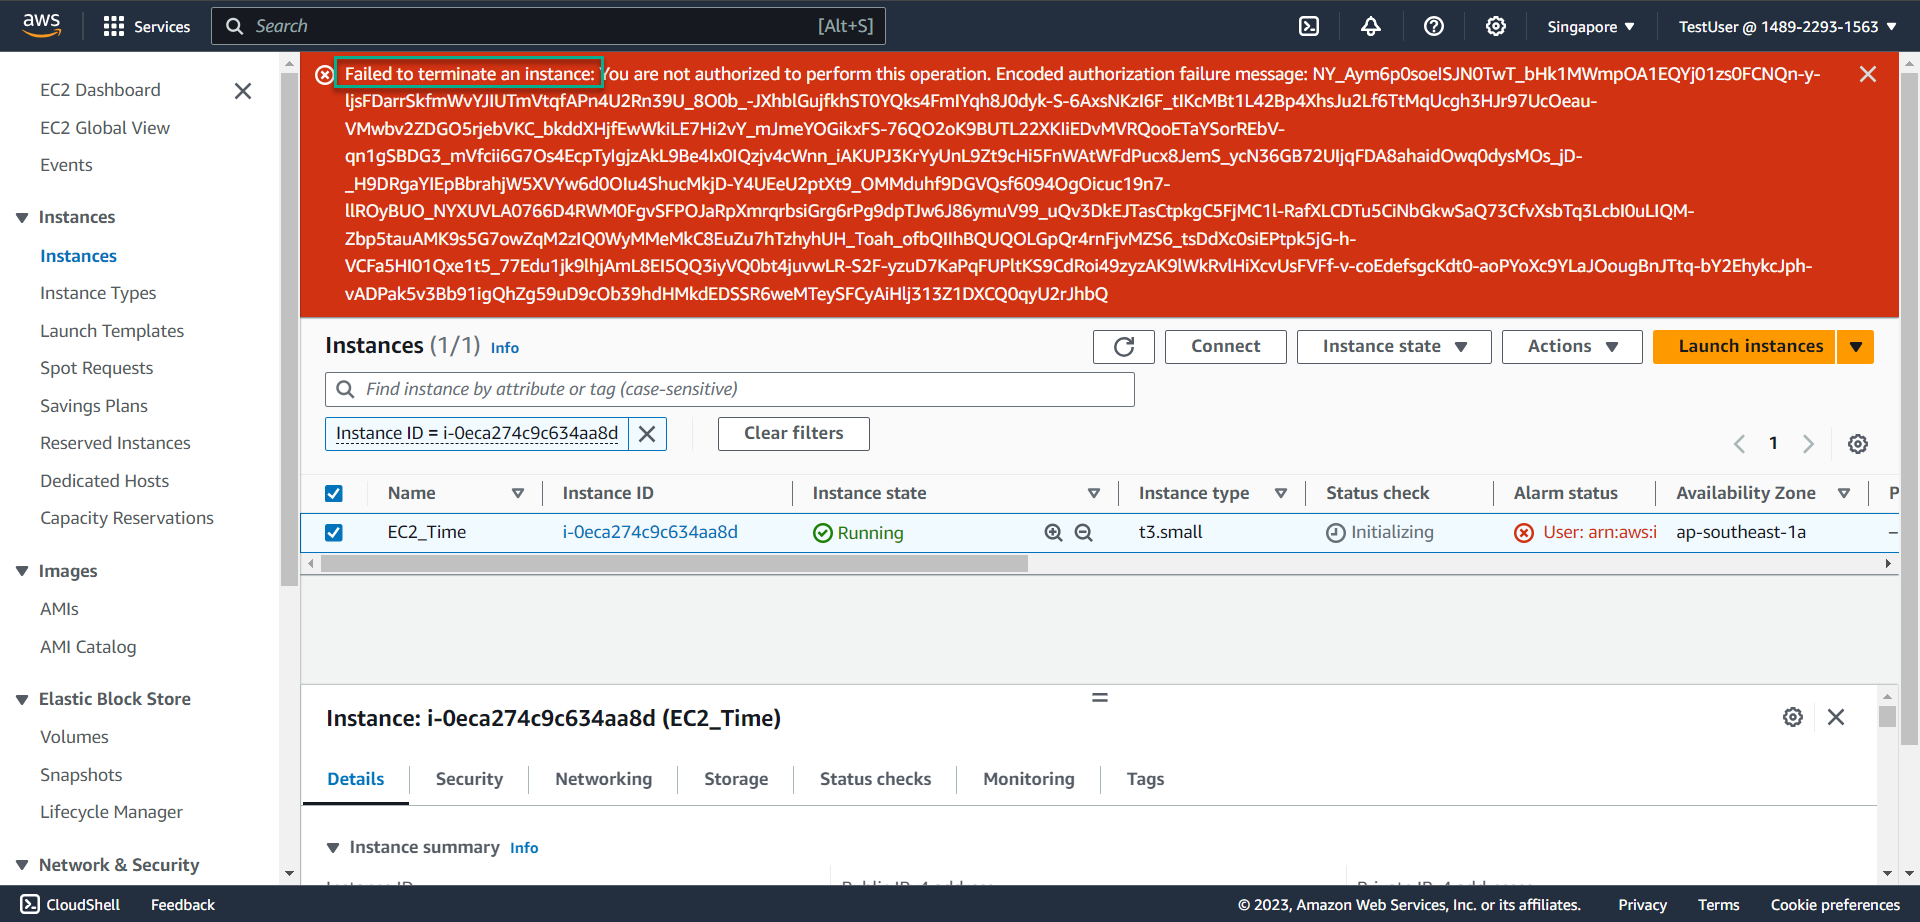Refresh the instances list

(1124, 347)
